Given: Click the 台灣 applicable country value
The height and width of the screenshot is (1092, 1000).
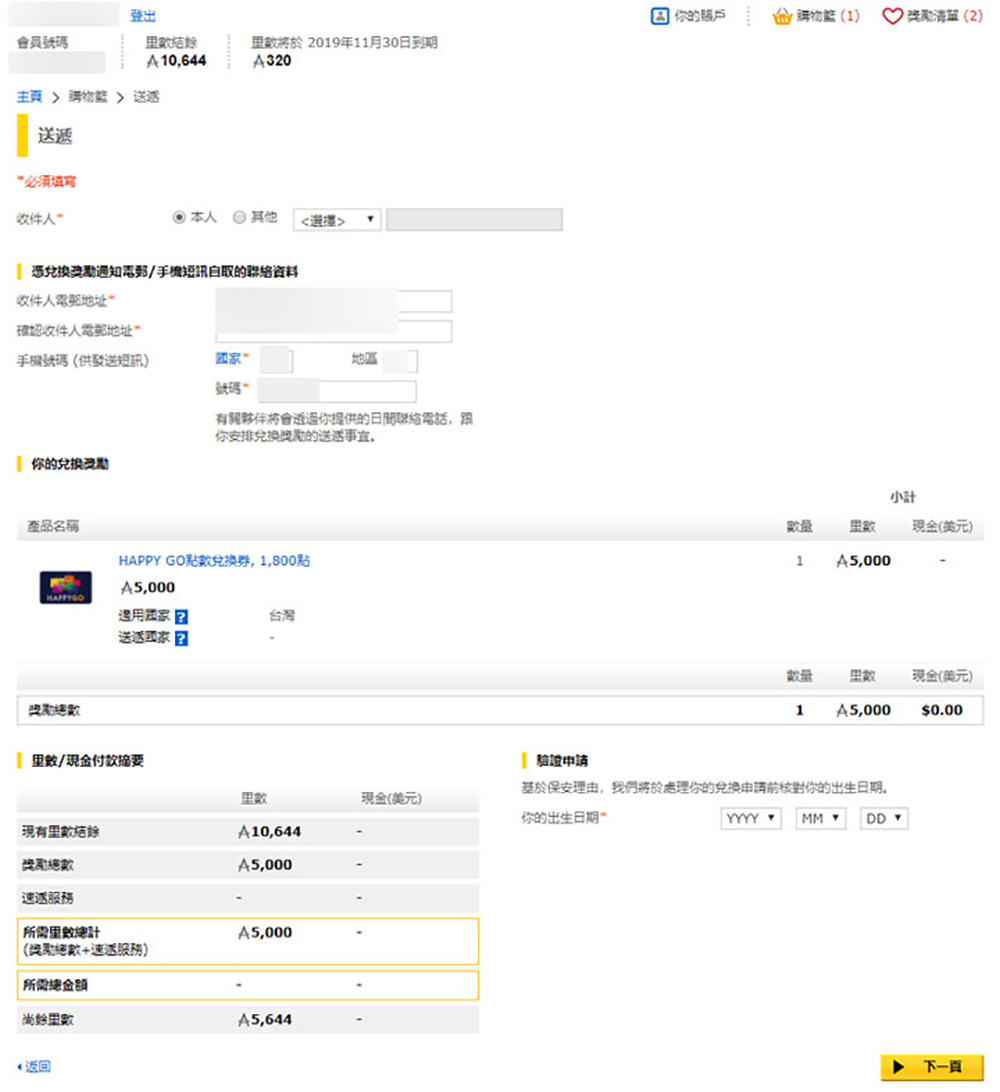Looking at the screenshot, I should point(282,616).
